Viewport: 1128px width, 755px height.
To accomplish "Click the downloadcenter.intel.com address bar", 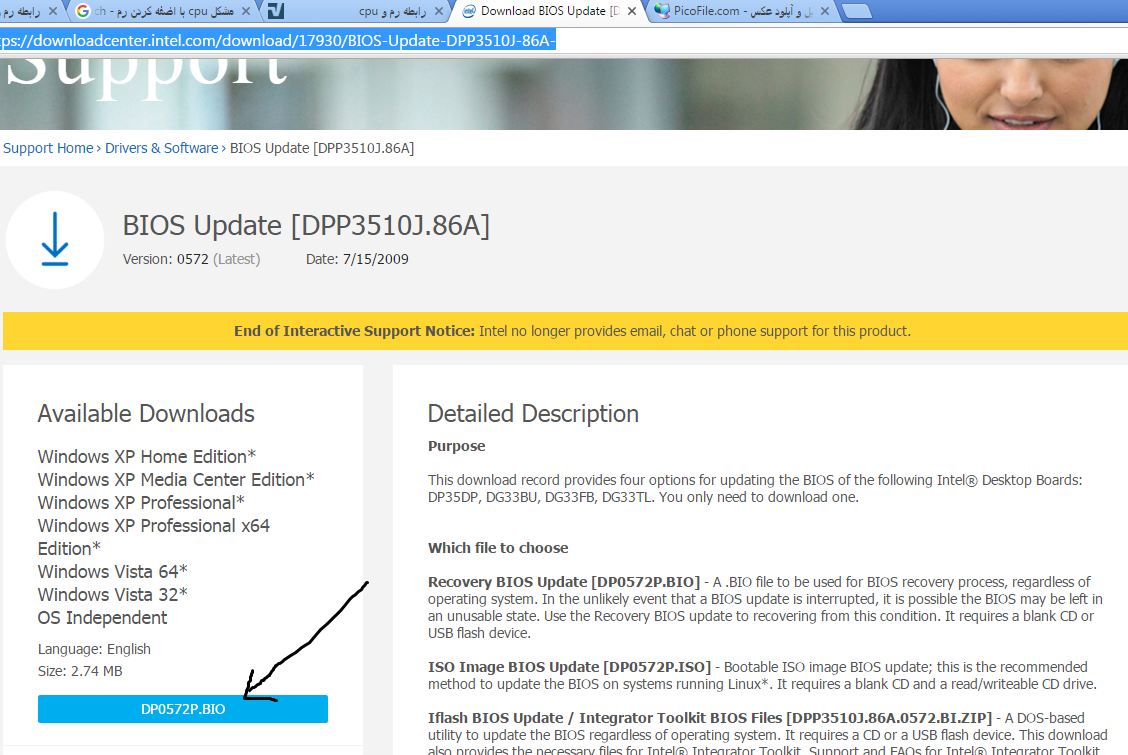I will point(300,40).
